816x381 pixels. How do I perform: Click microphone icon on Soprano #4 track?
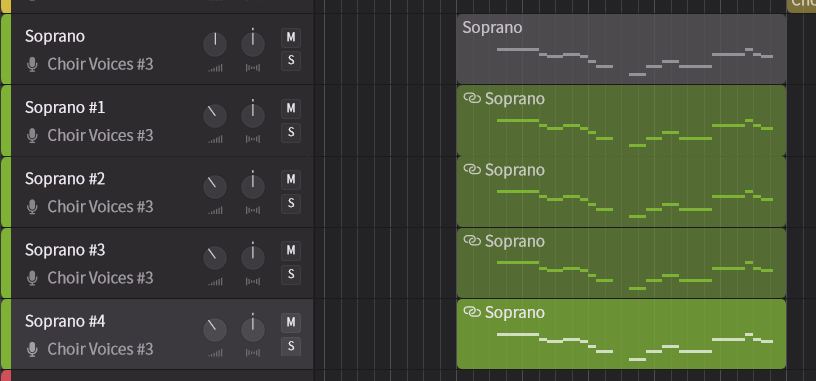tap(32, 349)
